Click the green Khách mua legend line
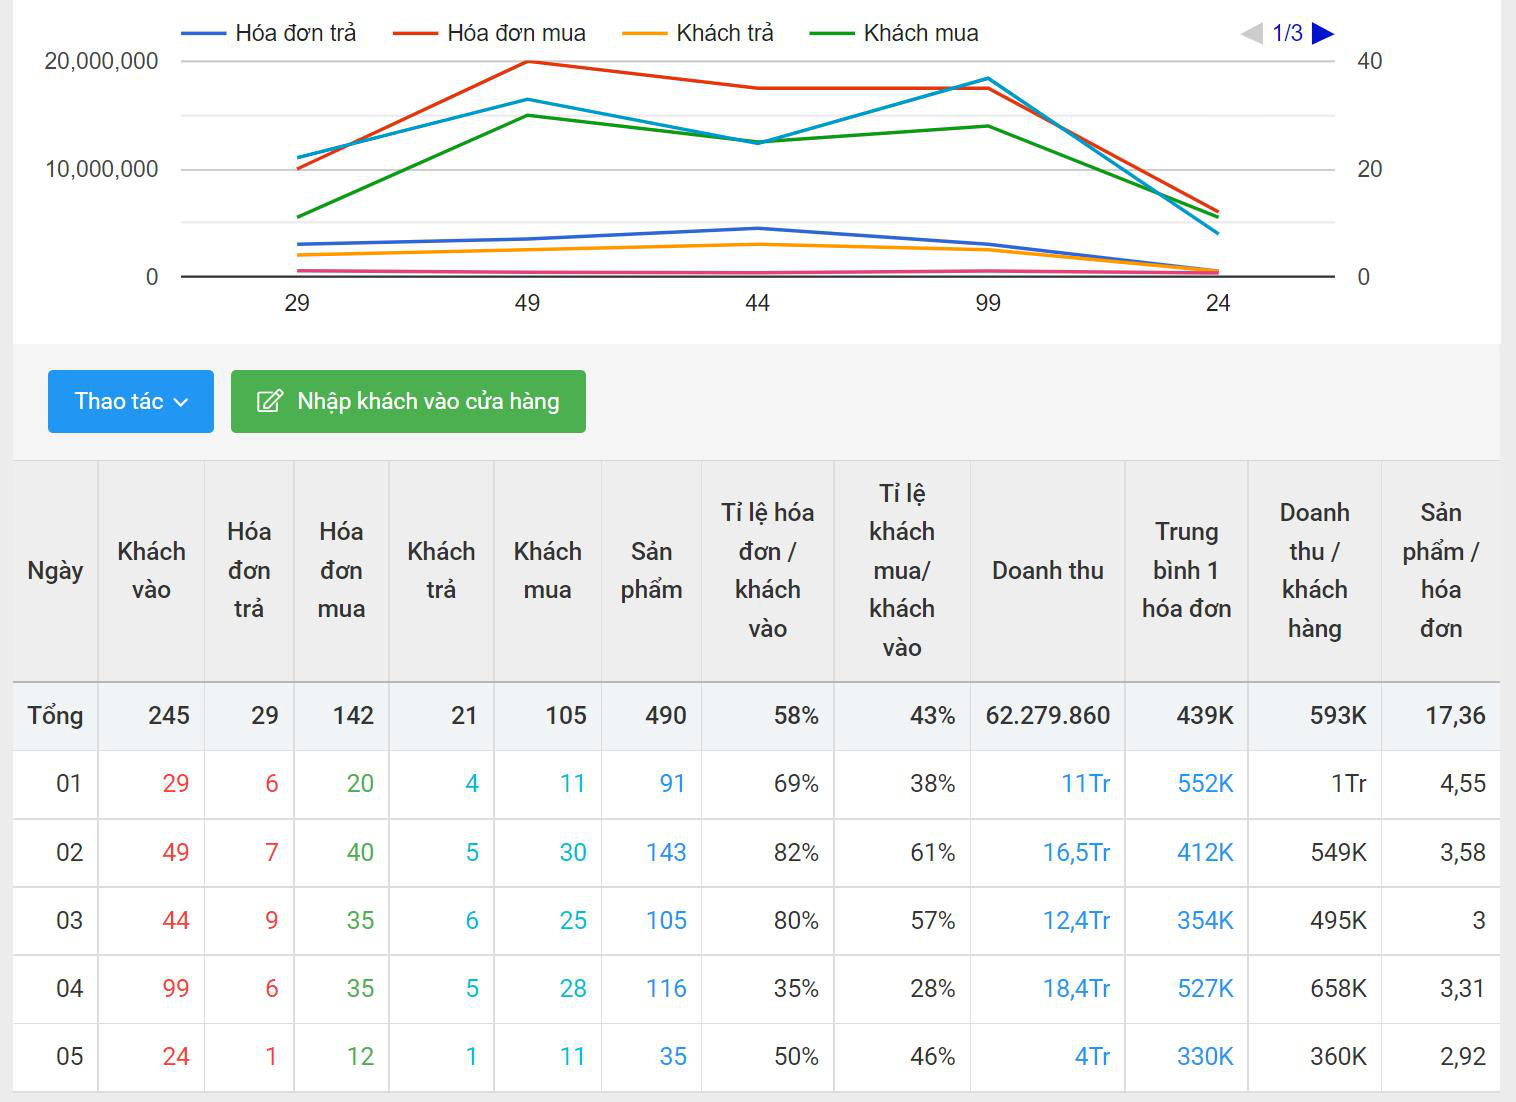 tap(831, 34)
